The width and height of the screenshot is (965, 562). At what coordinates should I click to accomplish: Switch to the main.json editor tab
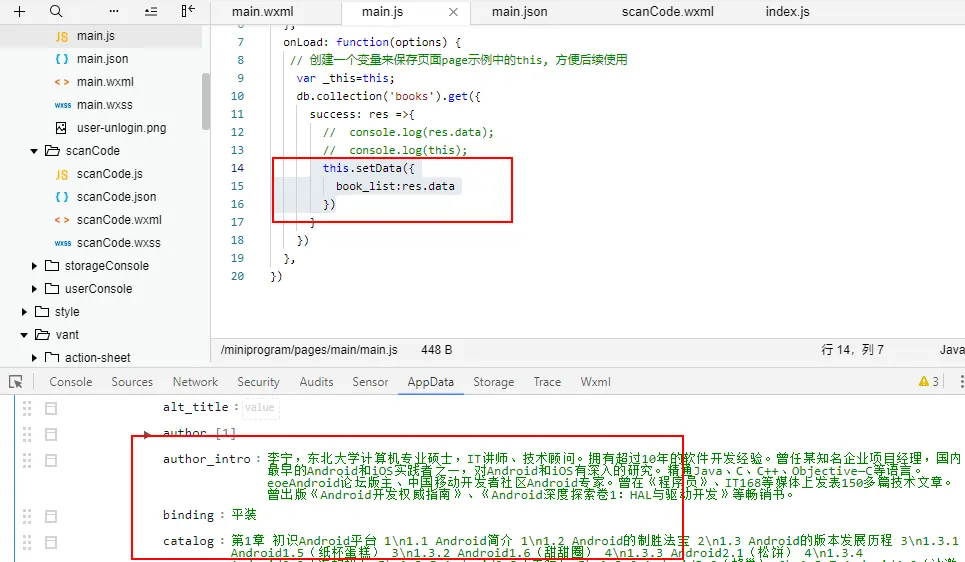519,12
